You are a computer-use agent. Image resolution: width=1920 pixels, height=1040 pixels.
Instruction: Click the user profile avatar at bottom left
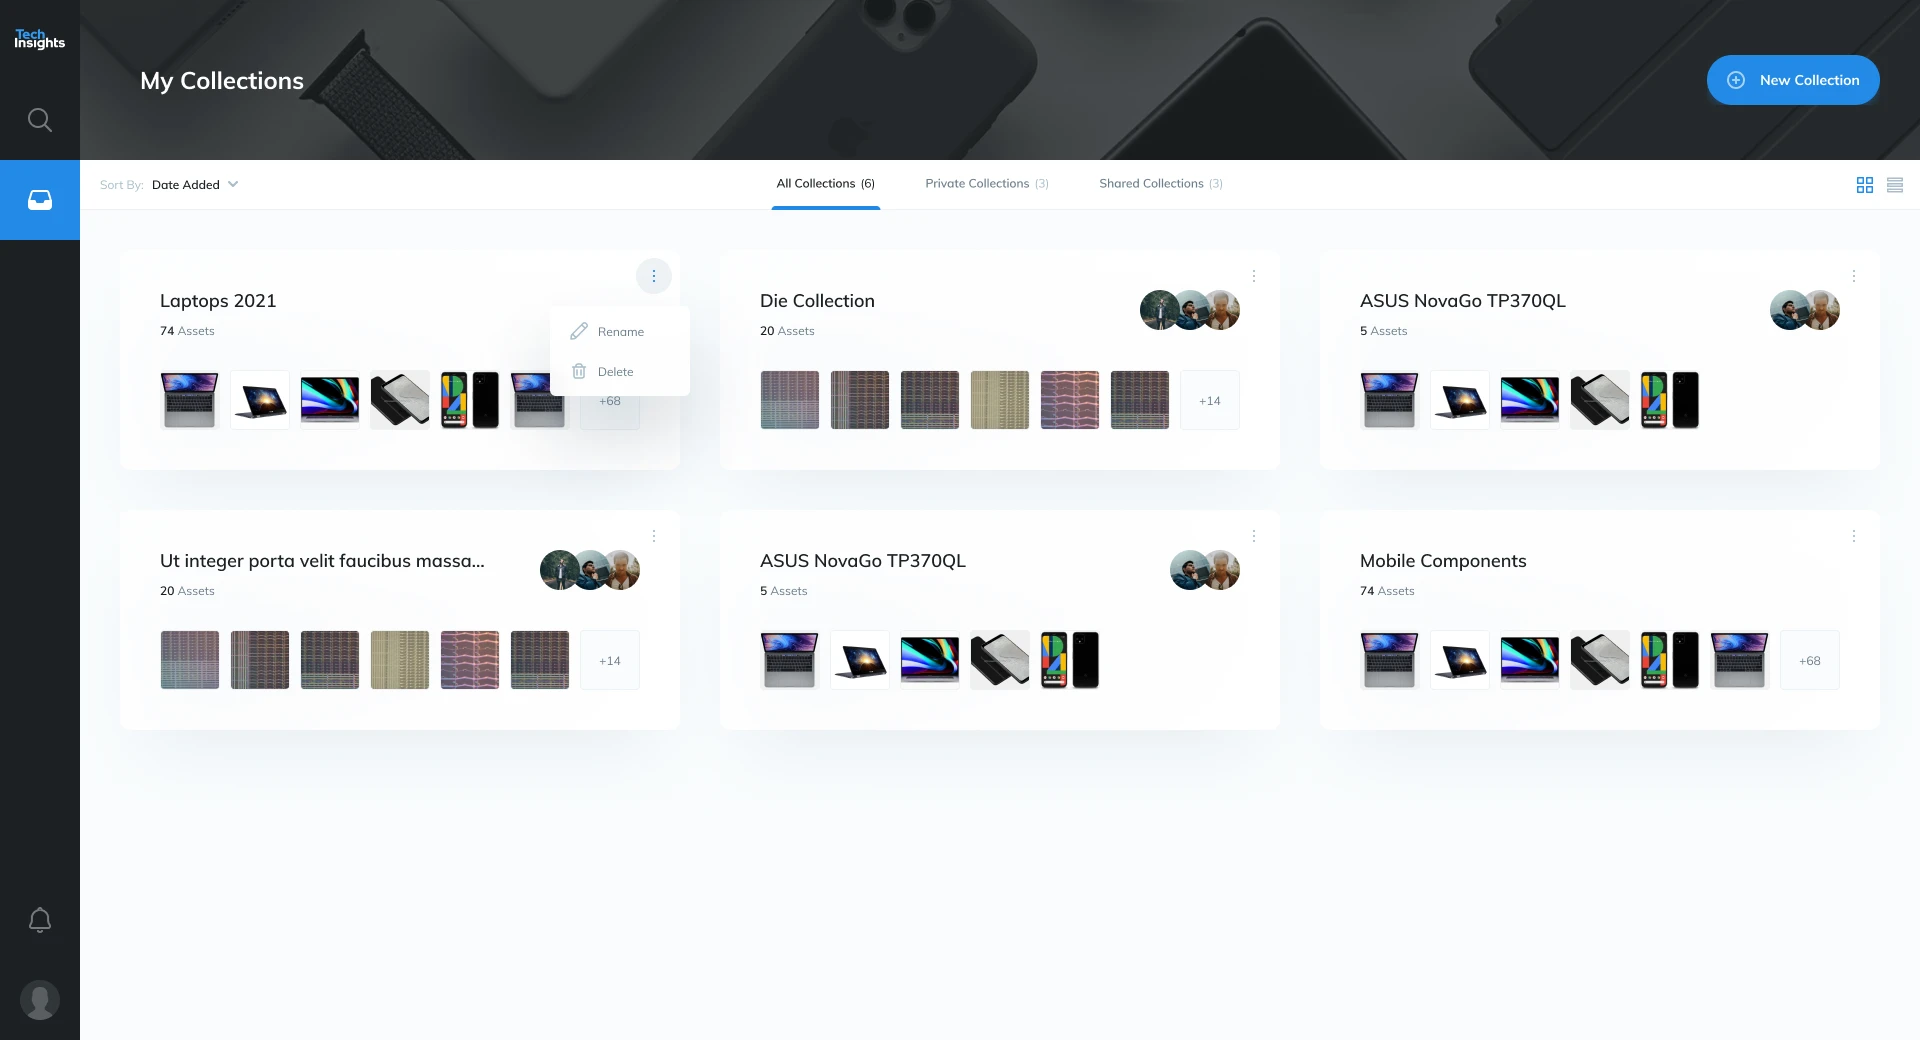(40, 999)
